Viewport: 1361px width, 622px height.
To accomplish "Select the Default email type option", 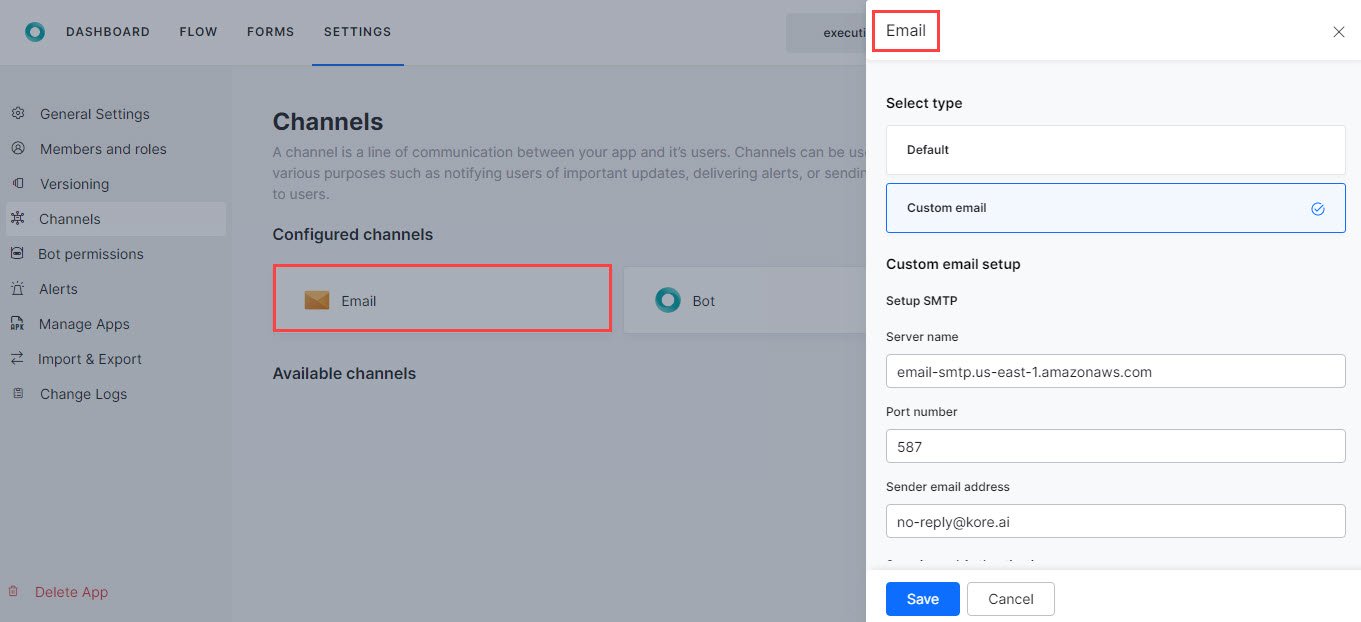I will pyautogui.click(x=1115, y=149).
